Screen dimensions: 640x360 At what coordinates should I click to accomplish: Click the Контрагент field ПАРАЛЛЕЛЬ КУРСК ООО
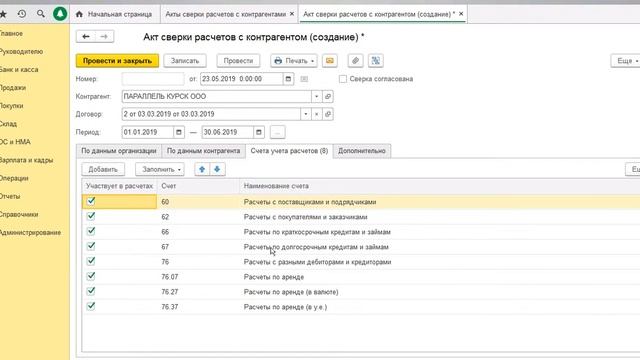click(217, 96)
